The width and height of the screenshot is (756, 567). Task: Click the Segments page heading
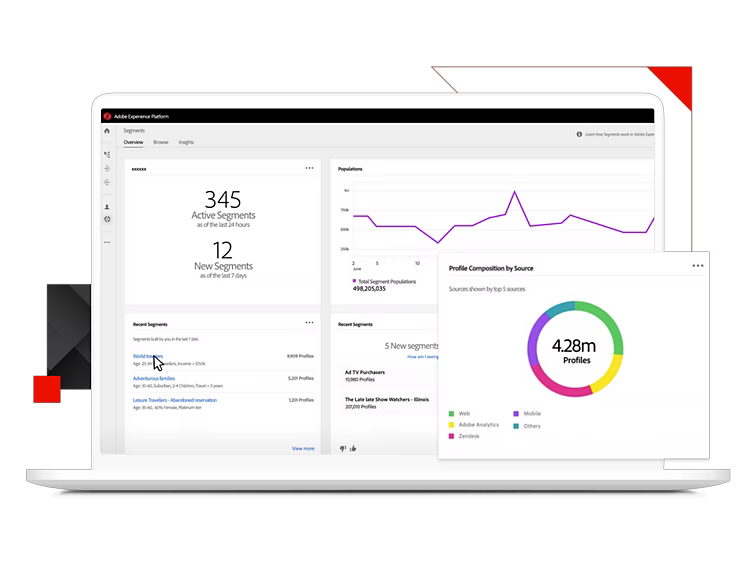point(134,131)
